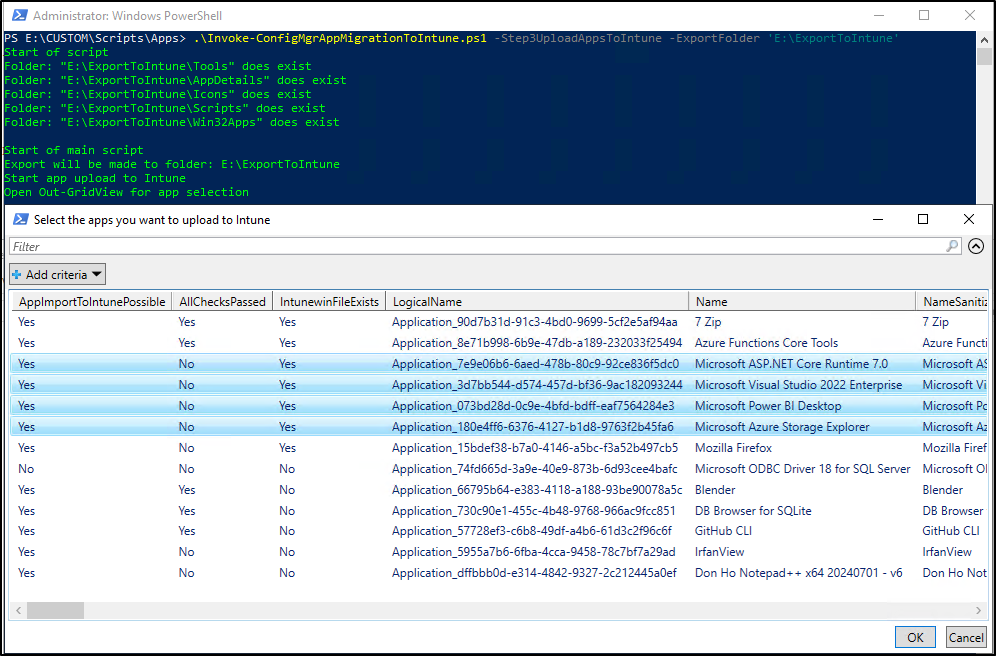
Task: Click logical name Application_90d7b31d-91c3-4bd0-9699-5cf2e5af94aa
Action: click(x=535, y=322)
